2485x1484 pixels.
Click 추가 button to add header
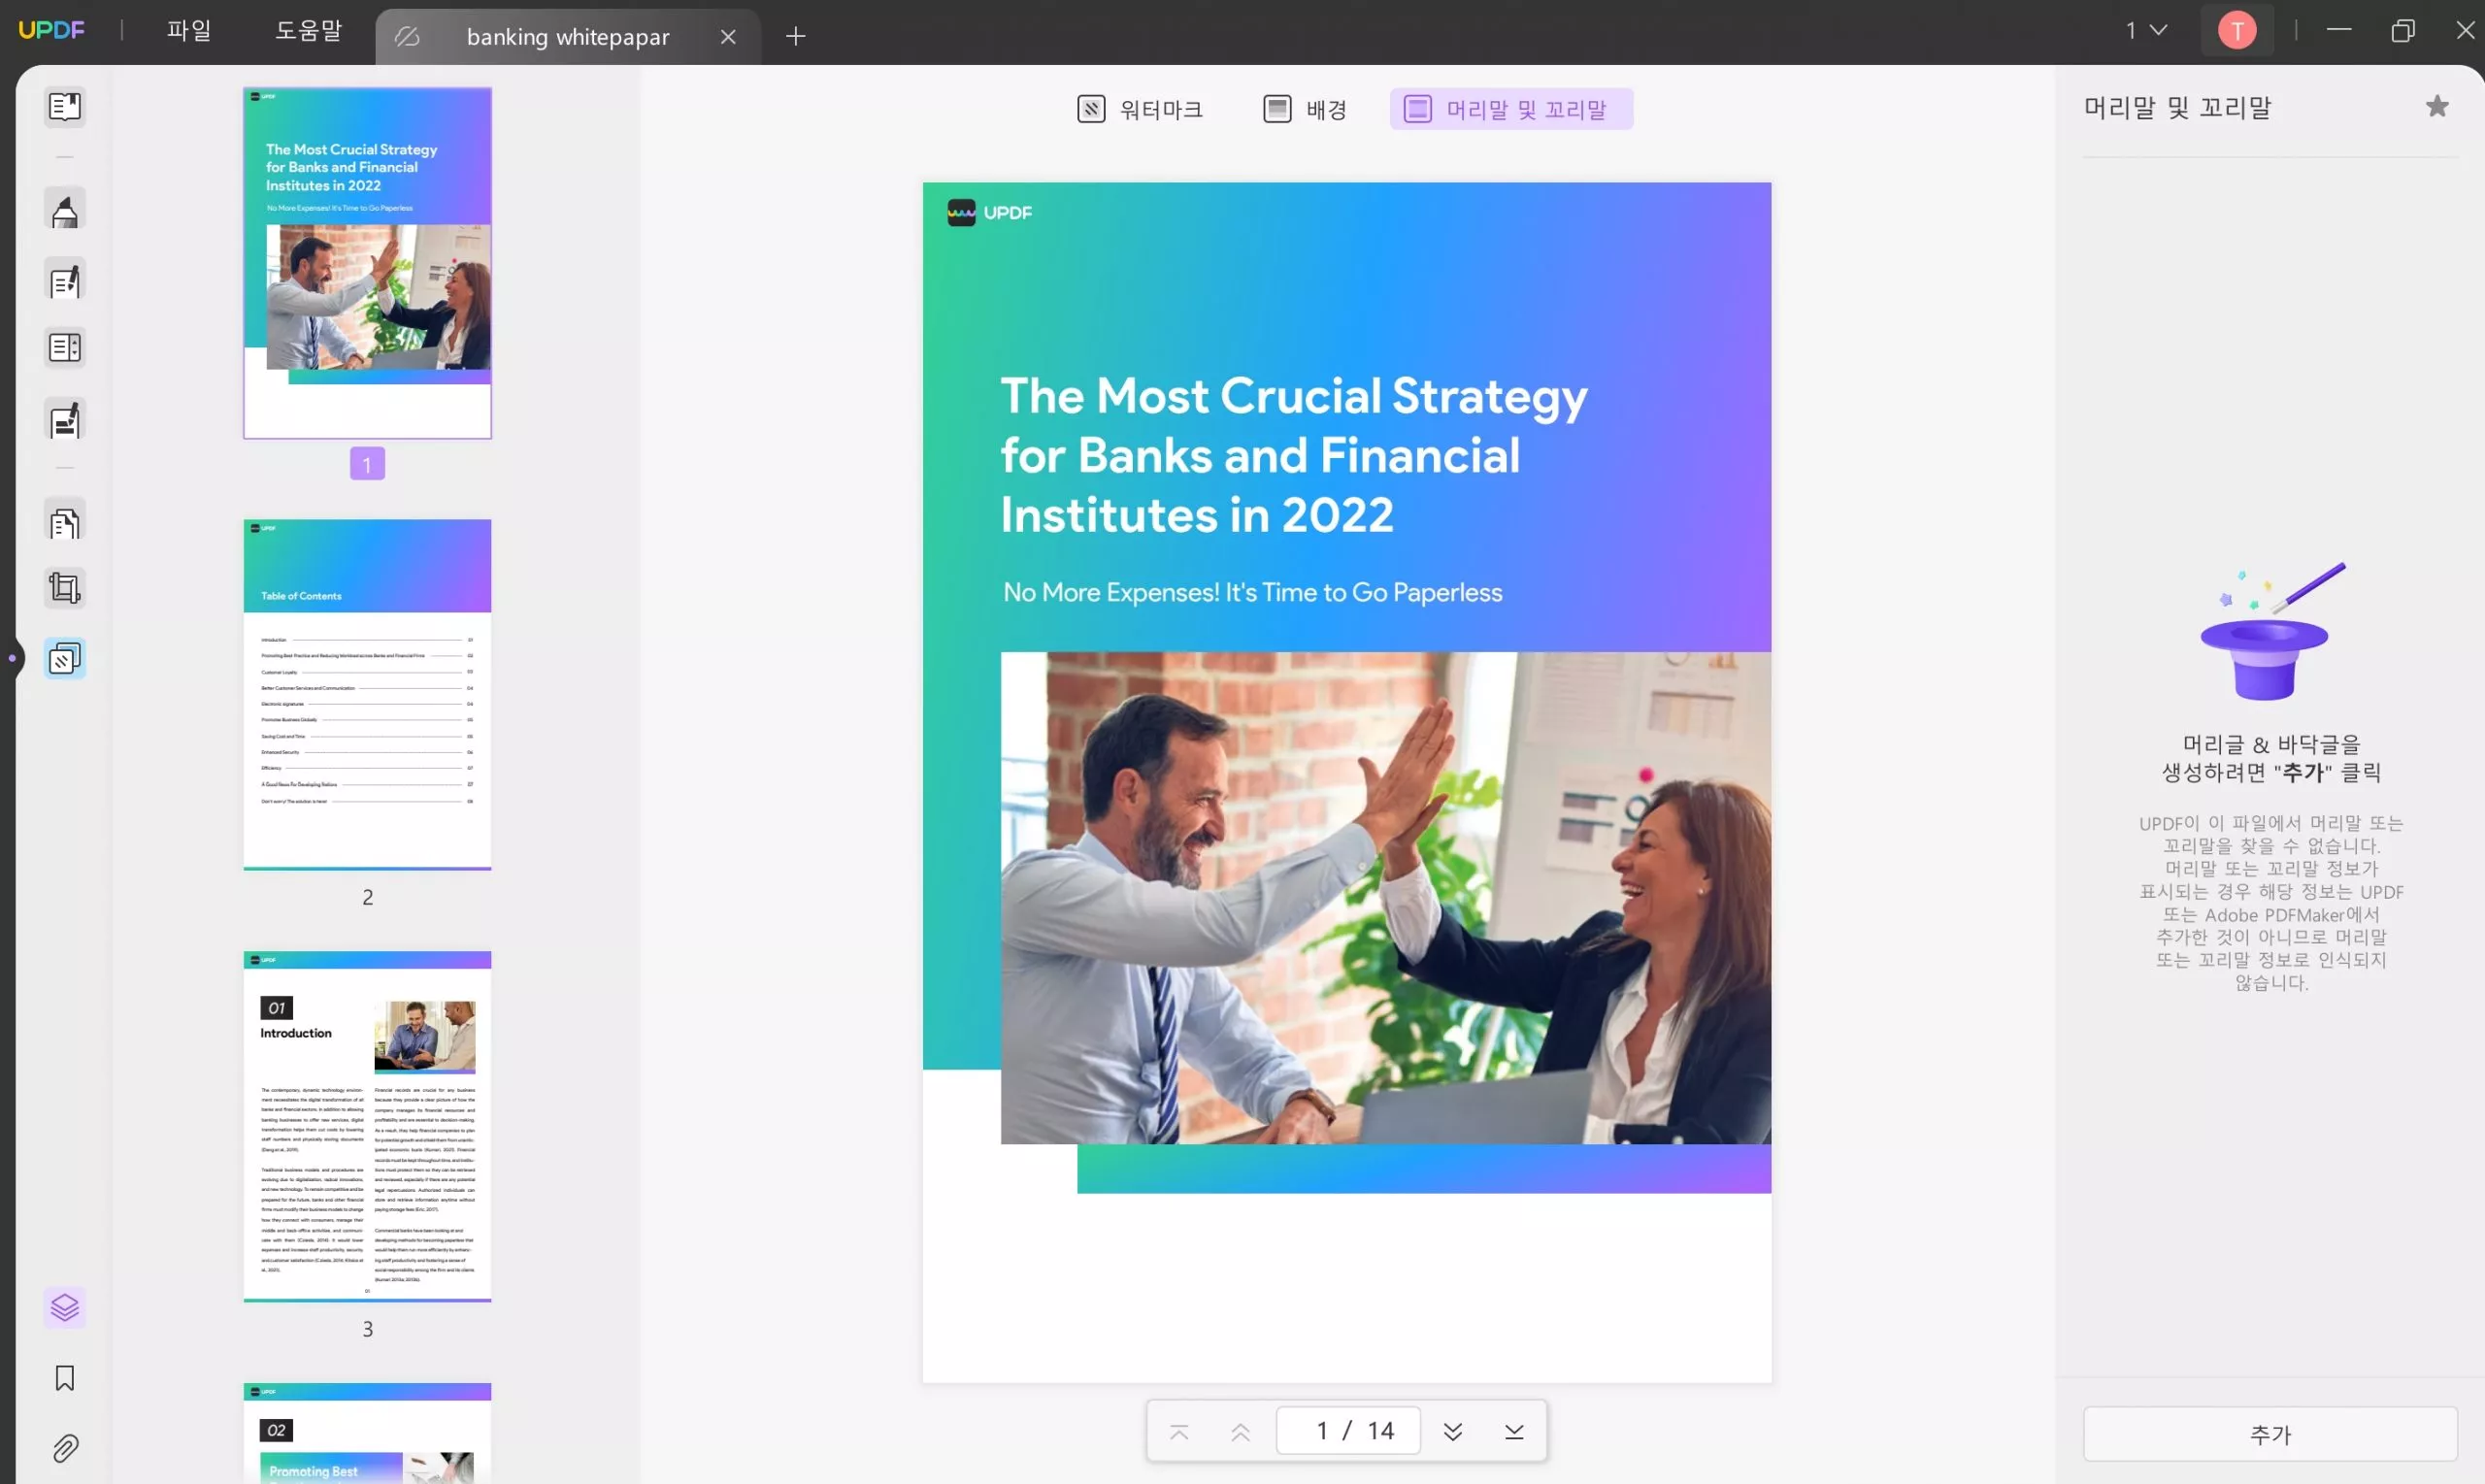(x=2270, y=1435)
